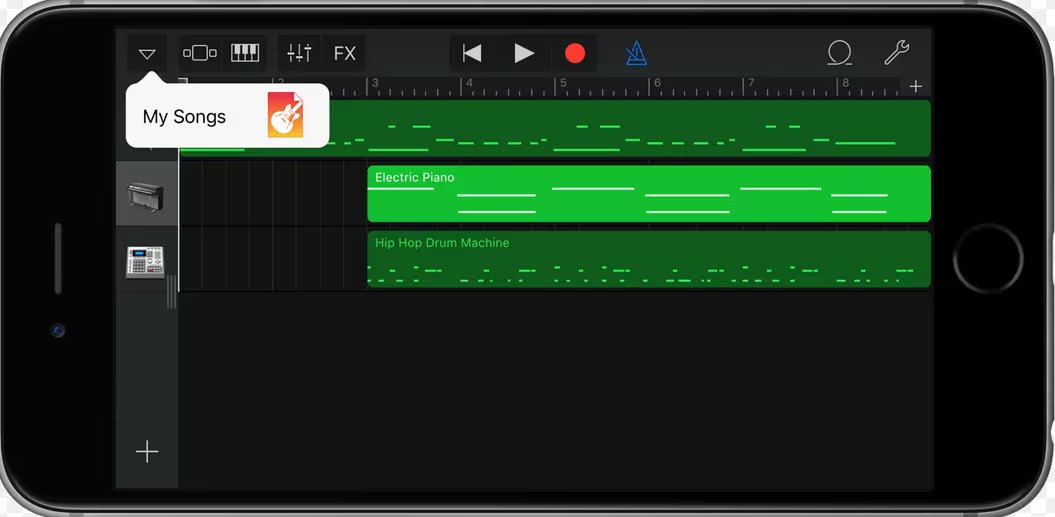
Task: Open the FX effects panel
Action: (x=344, y=53)
